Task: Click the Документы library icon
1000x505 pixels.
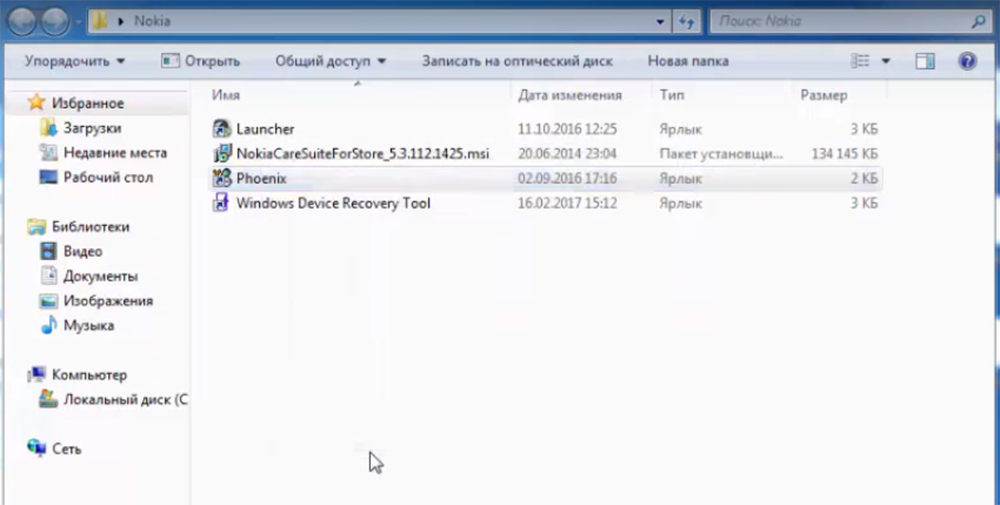Action: pos(48,275)
